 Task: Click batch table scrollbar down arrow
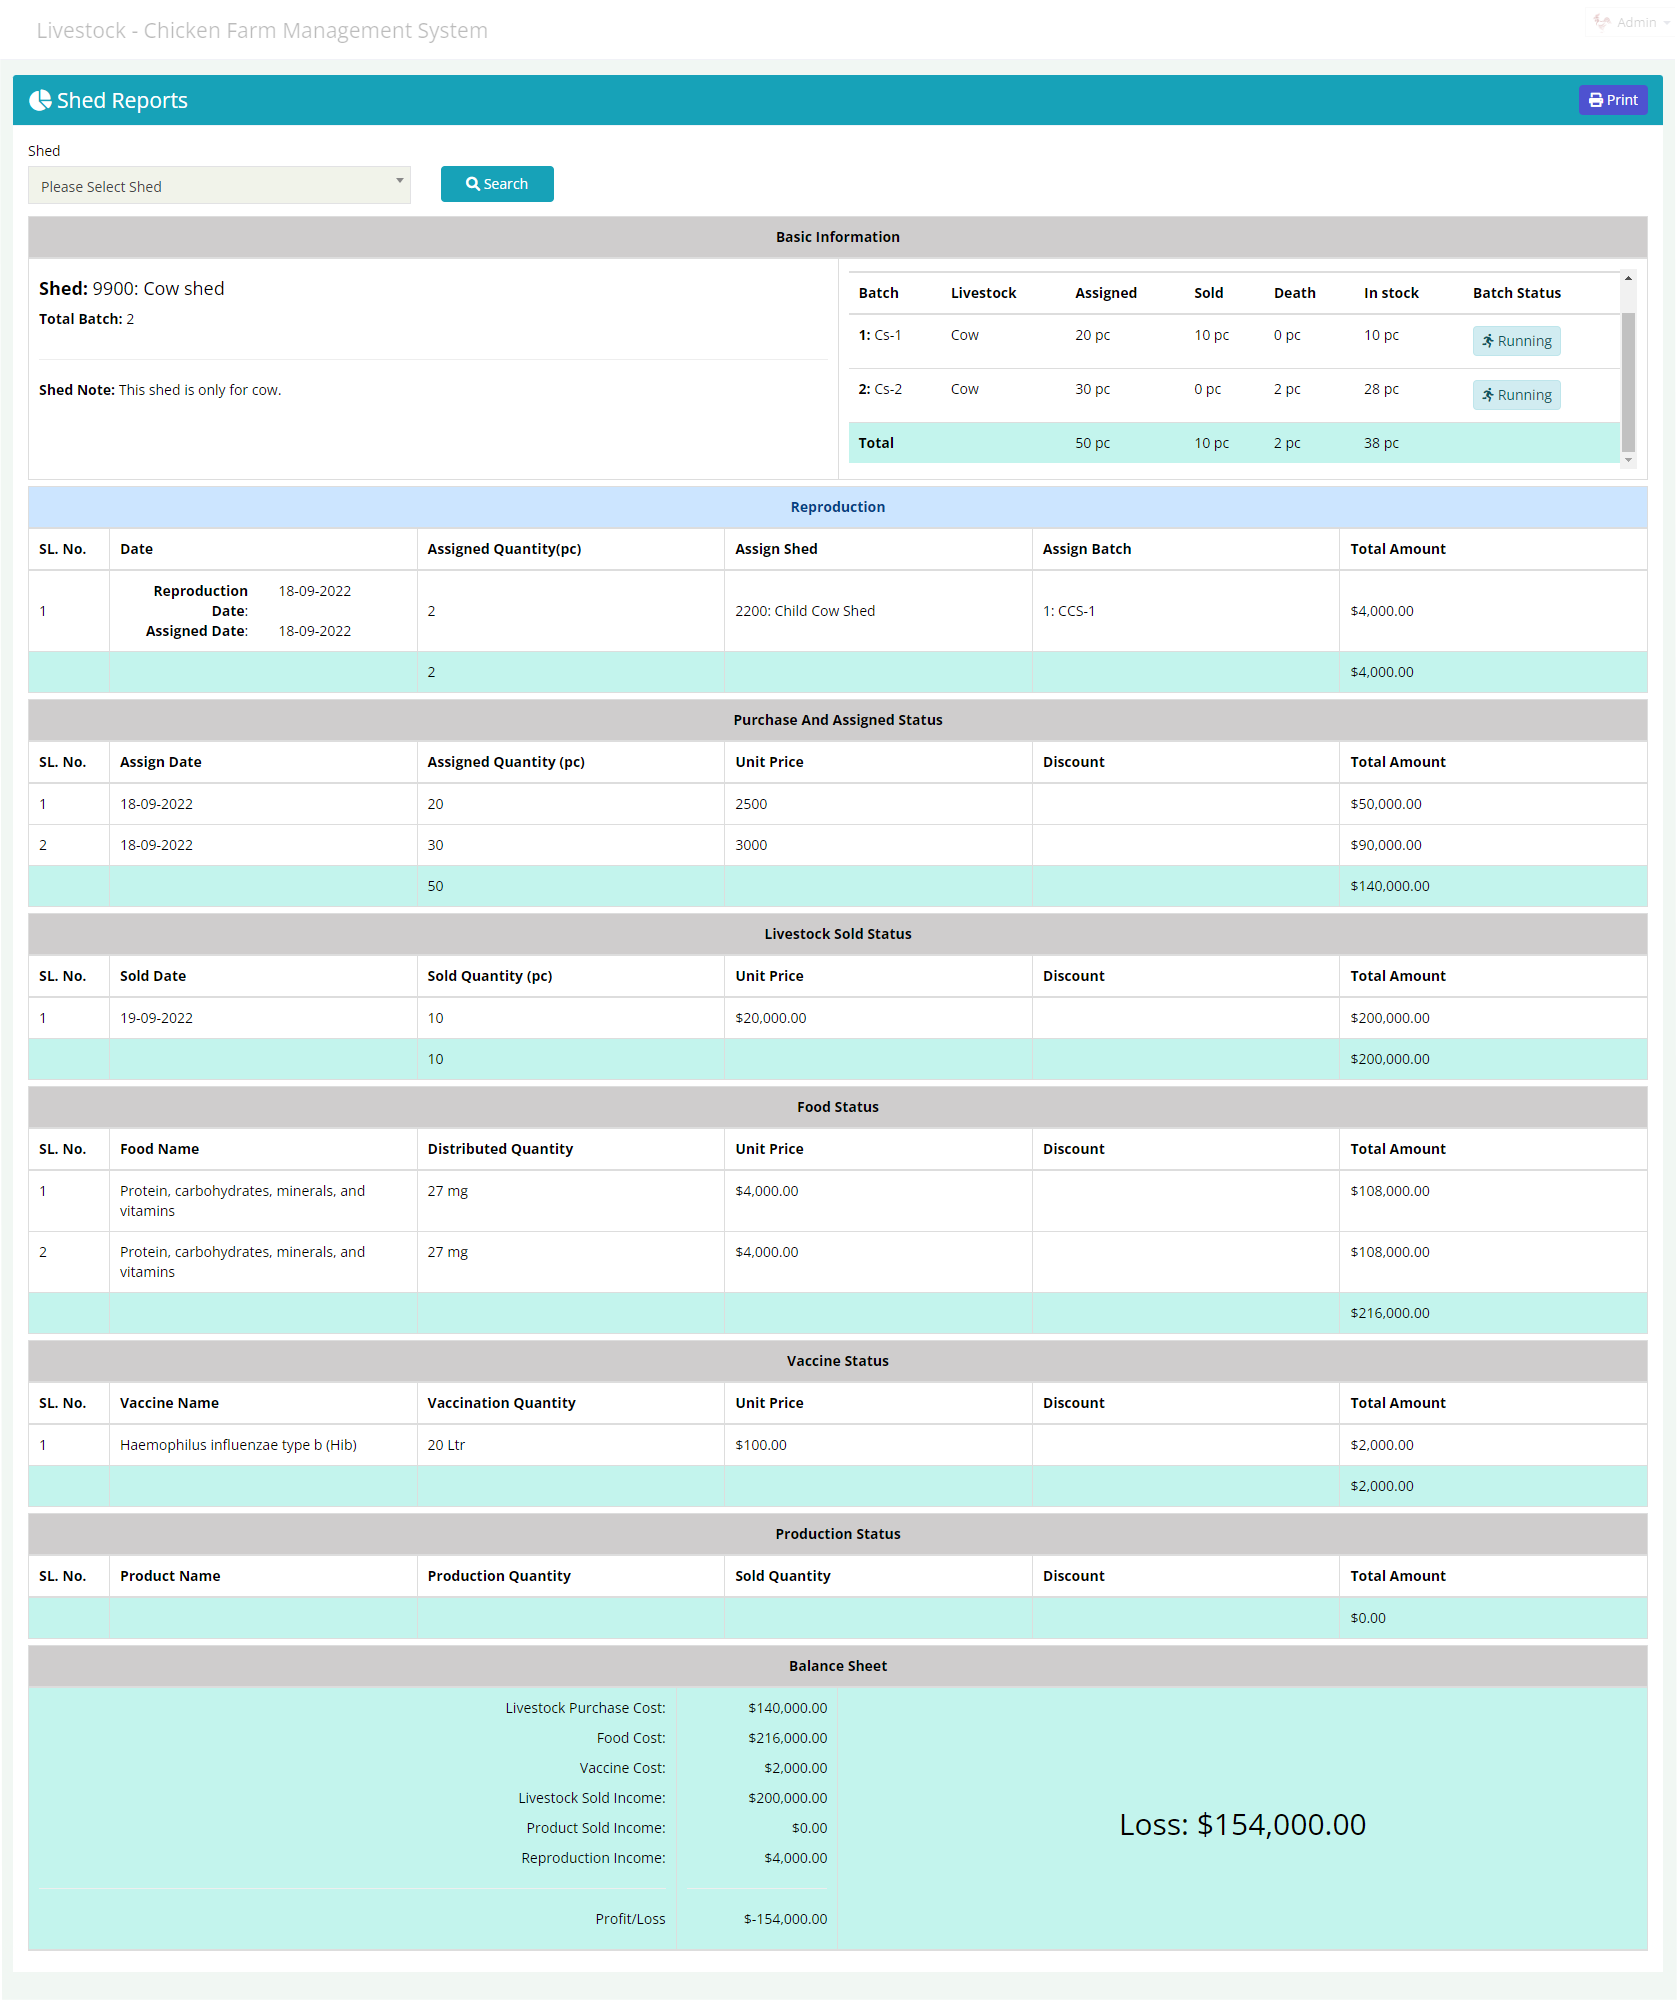click(1628, 460)
